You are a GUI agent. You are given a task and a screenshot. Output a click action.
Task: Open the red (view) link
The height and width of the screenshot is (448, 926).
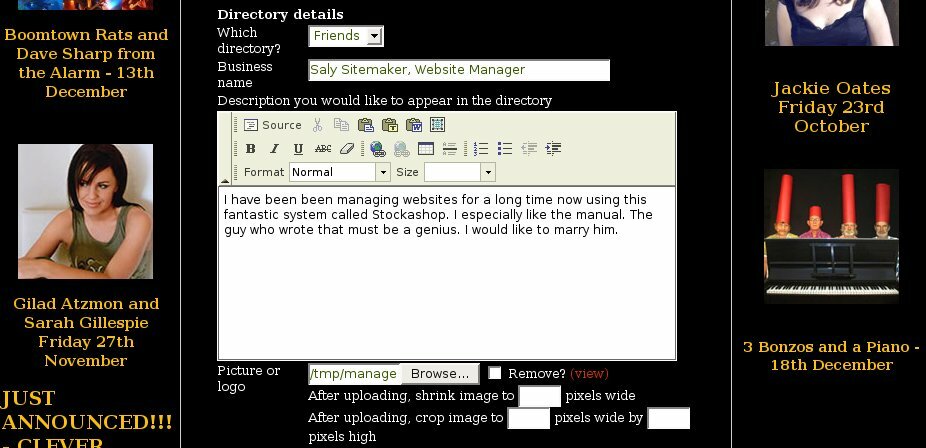[589, 374]
